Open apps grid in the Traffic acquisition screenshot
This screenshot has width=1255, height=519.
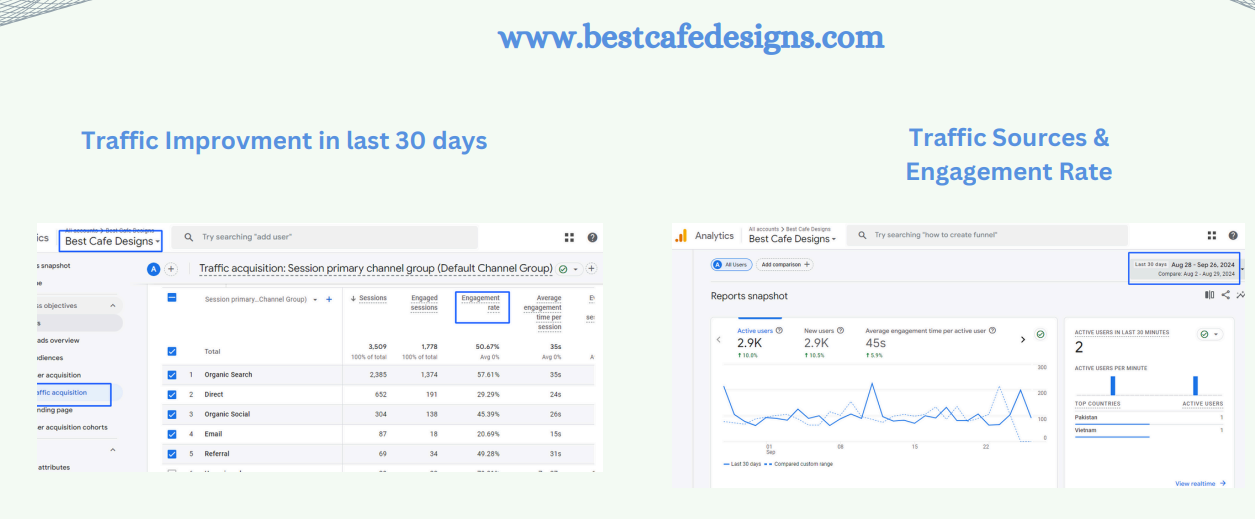click(569, 238)
